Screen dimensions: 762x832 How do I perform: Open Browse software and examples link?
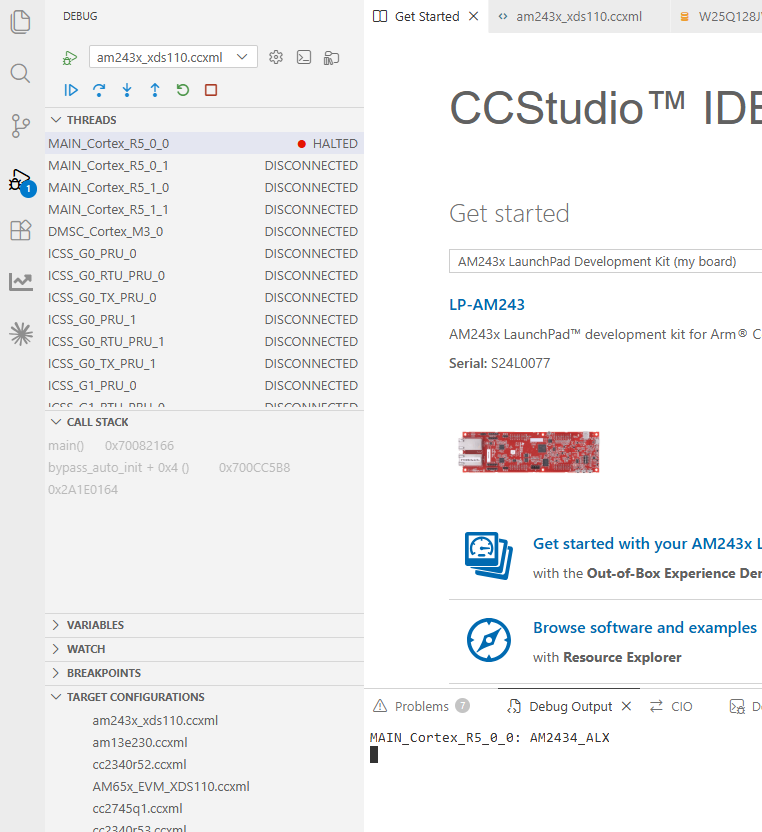(x=645, y=627)
